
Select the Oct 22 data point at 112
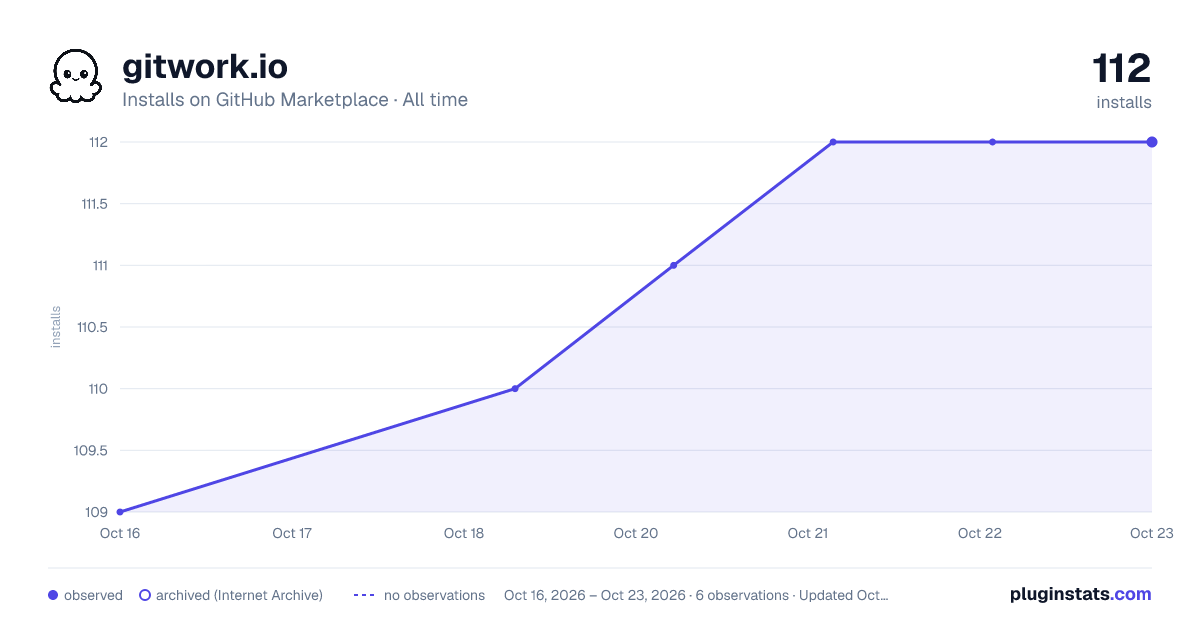992,142
